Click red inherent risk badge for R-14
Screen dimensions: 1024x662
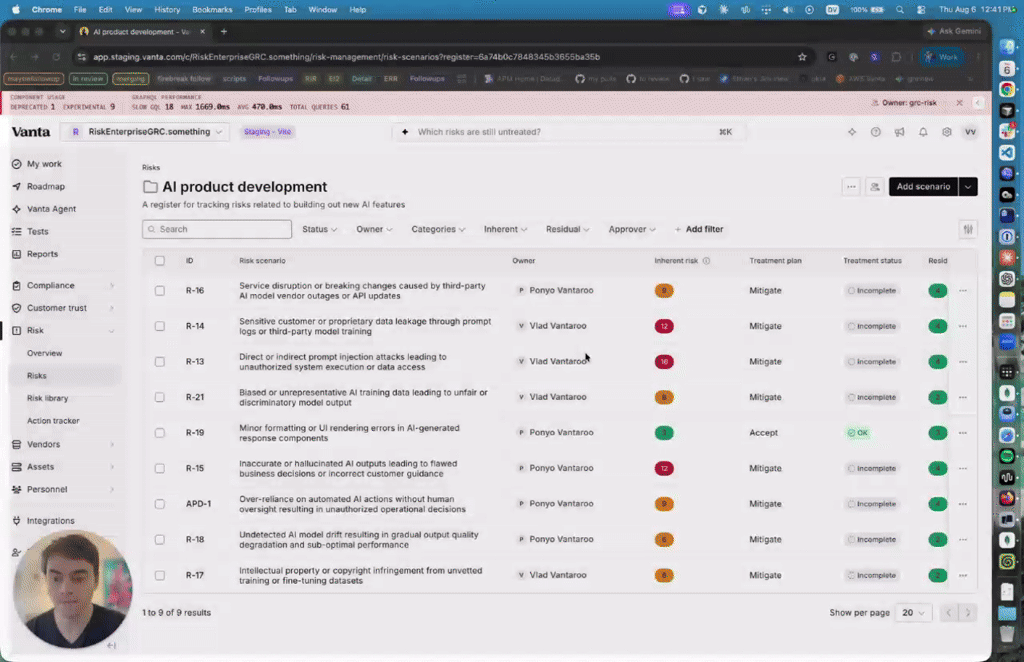pos(664,326)
